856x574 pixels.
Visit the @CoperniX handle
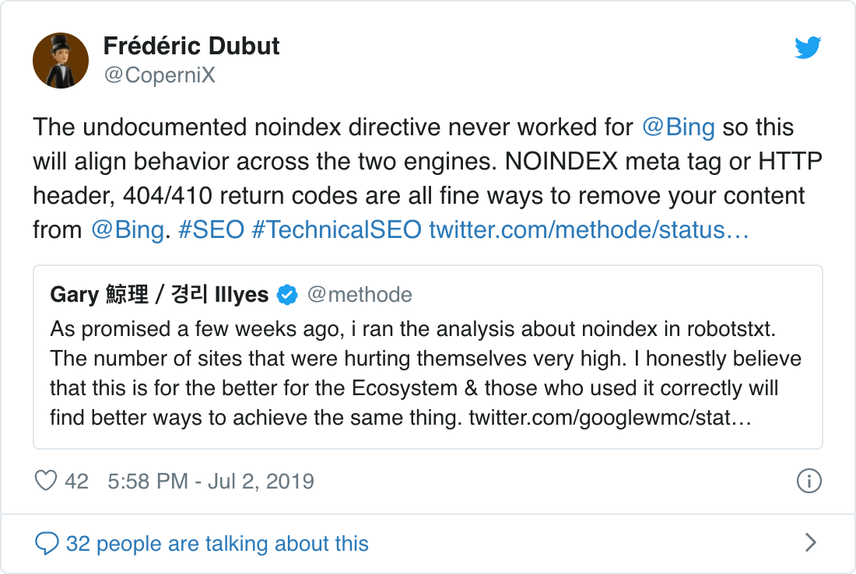coord(159,75)
